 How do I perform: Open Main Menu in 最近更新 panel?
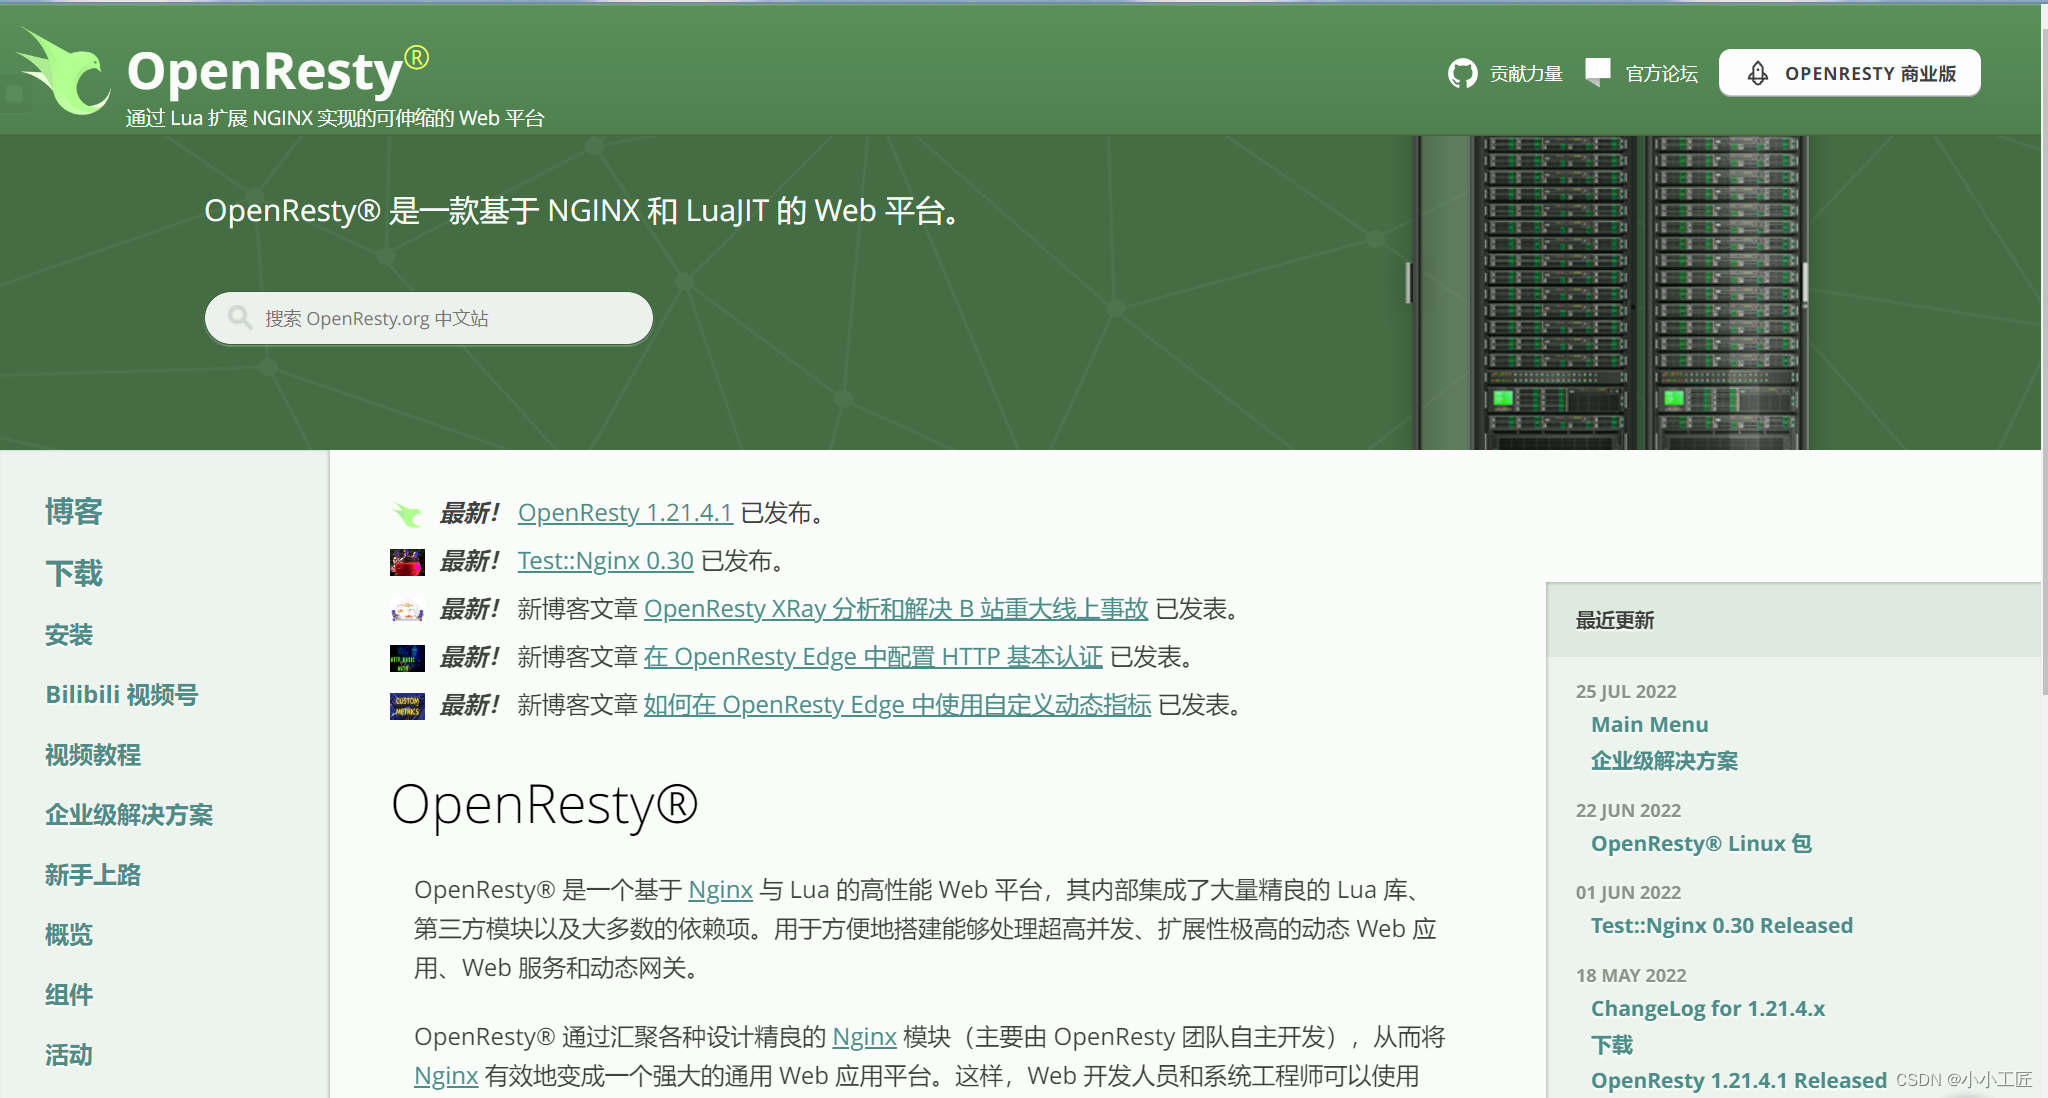point(1650,725)
